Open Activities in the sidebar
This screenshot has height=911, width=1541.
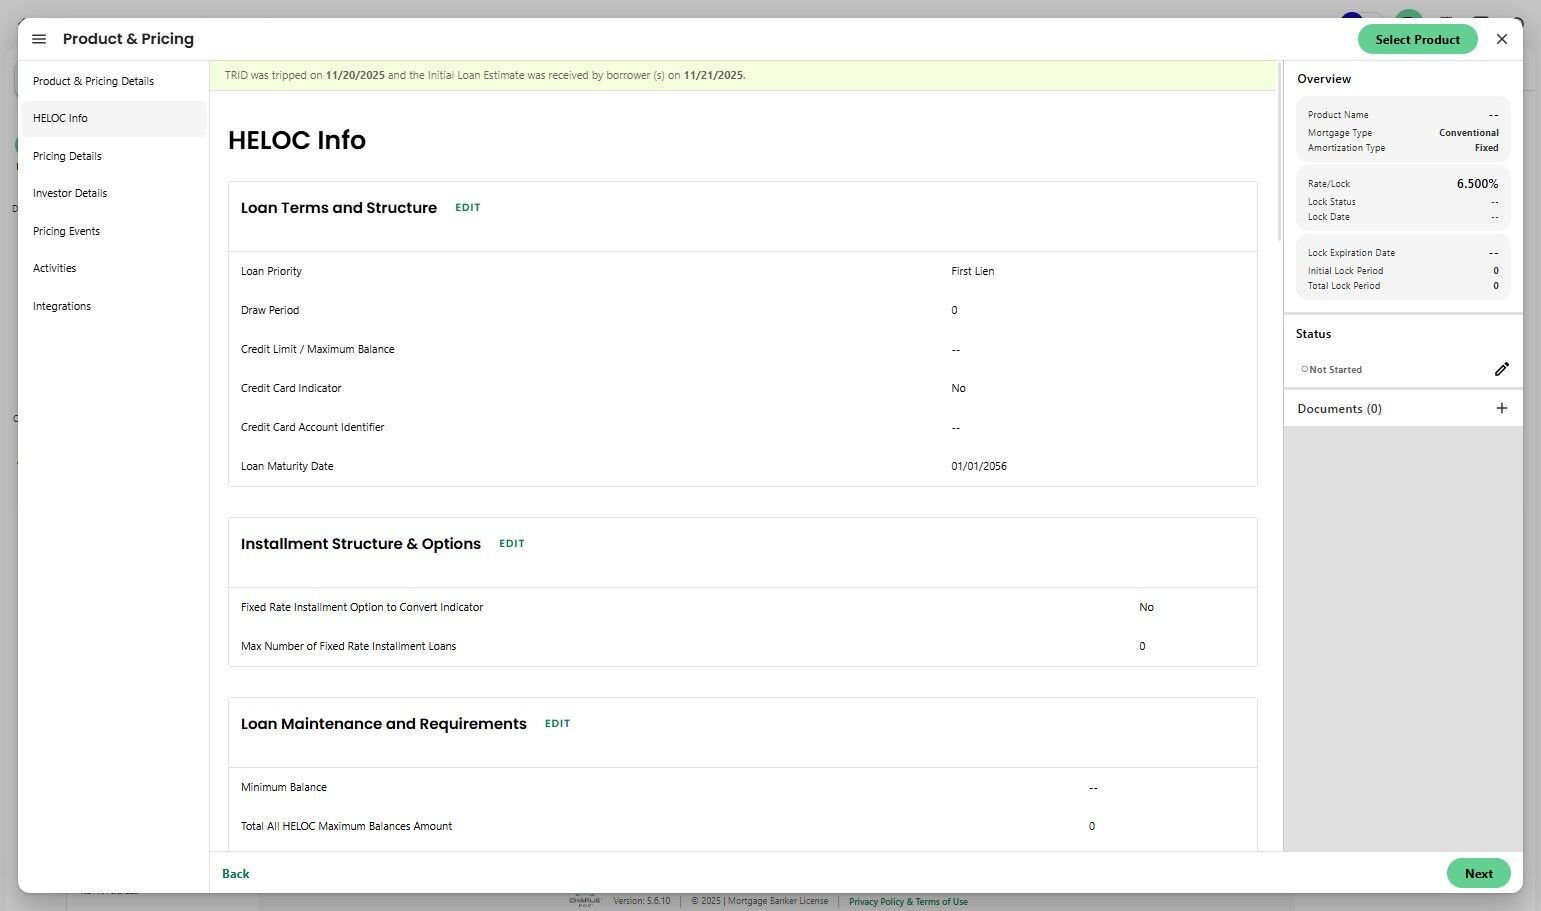point(114,268)
